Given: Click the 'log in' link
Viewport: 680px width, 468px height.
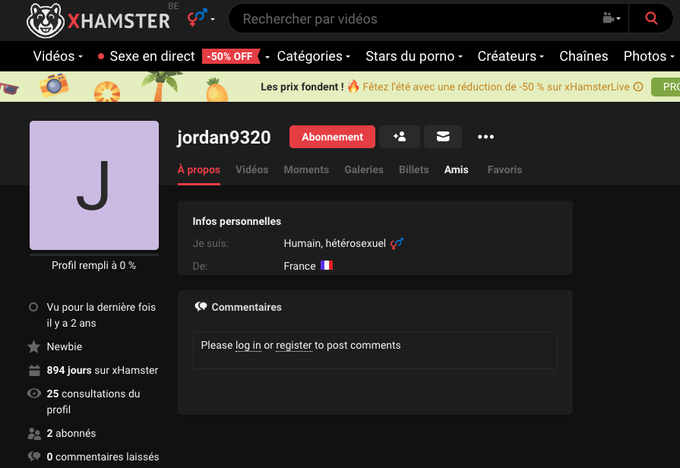Looking at the screenshot, I should [x=248, y=345].
